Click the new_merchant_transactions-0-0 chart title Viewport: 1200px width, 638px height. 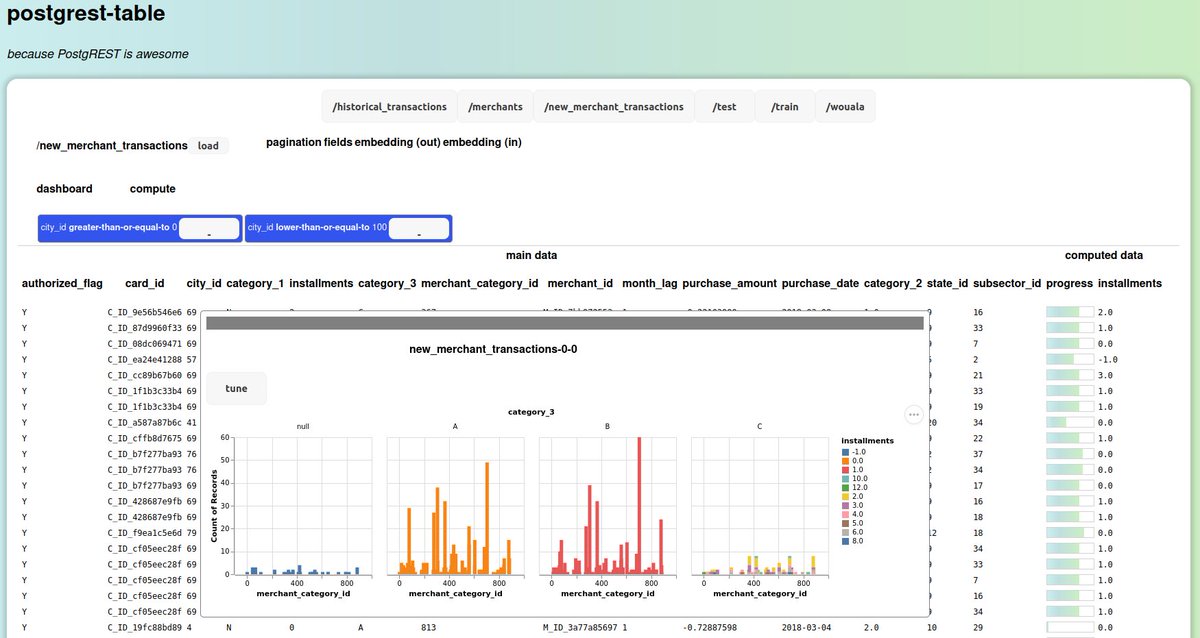point(493,349)
